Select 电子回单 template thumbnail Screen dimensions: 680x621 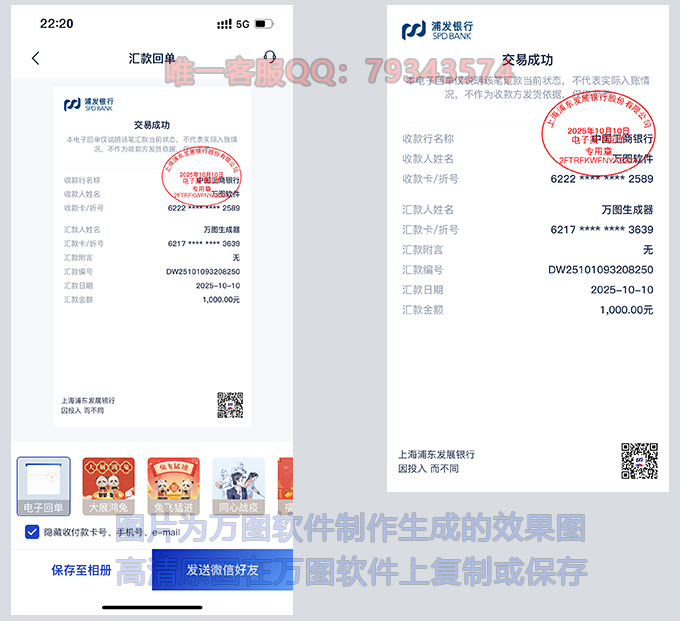click(x=44, y=486)
